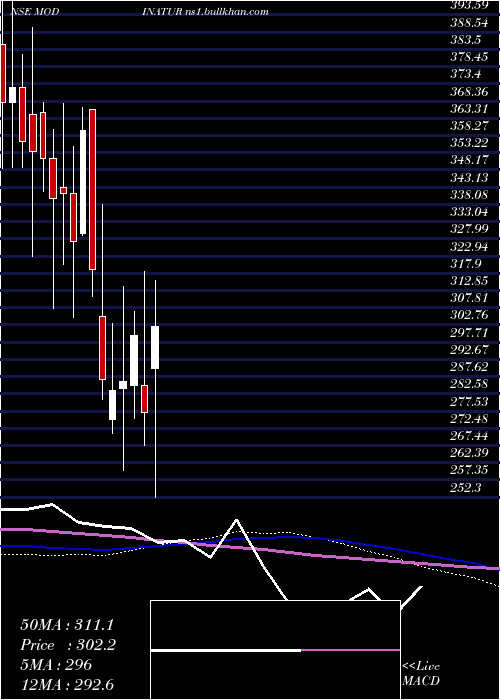This screenshot has height=700, width=500.
Task: Click the 393.59 price axis label
Action: 470,5
